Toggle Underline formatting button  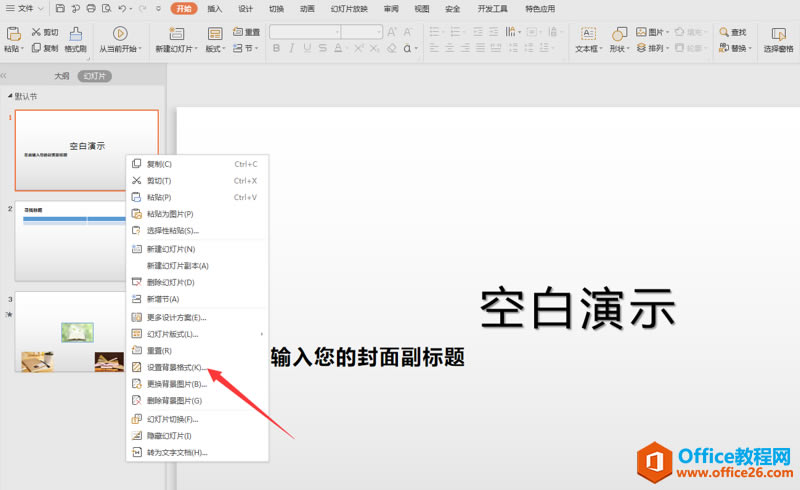tap(307, 48)
